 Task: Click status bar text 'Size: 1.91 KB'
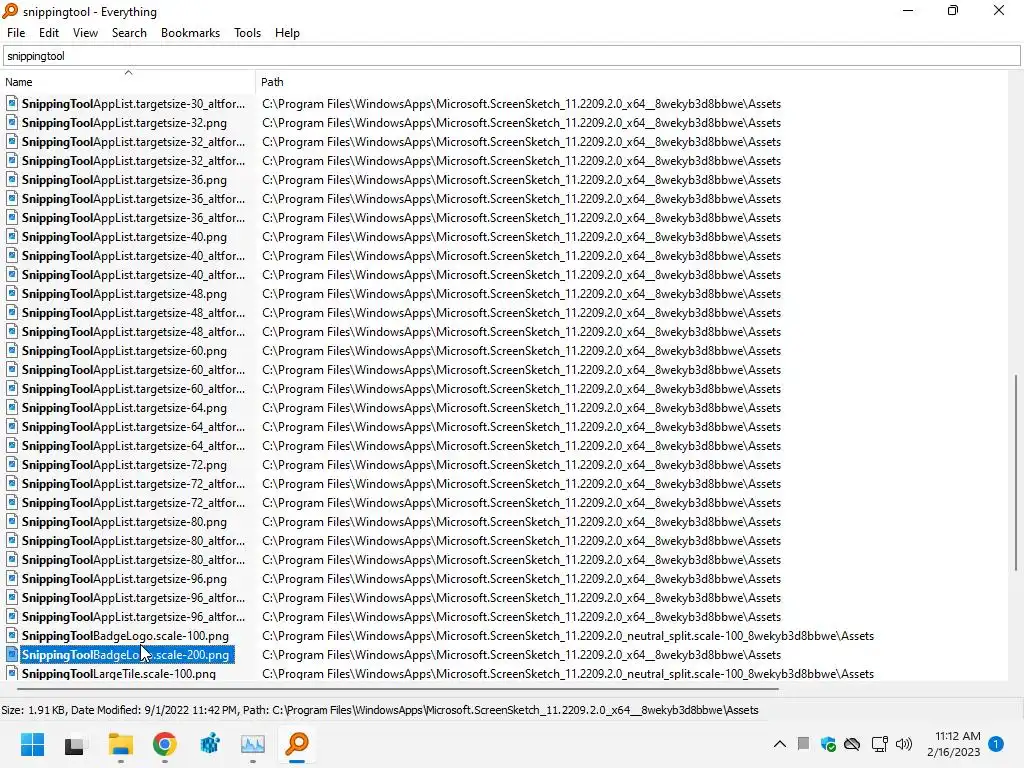[33, 710]
